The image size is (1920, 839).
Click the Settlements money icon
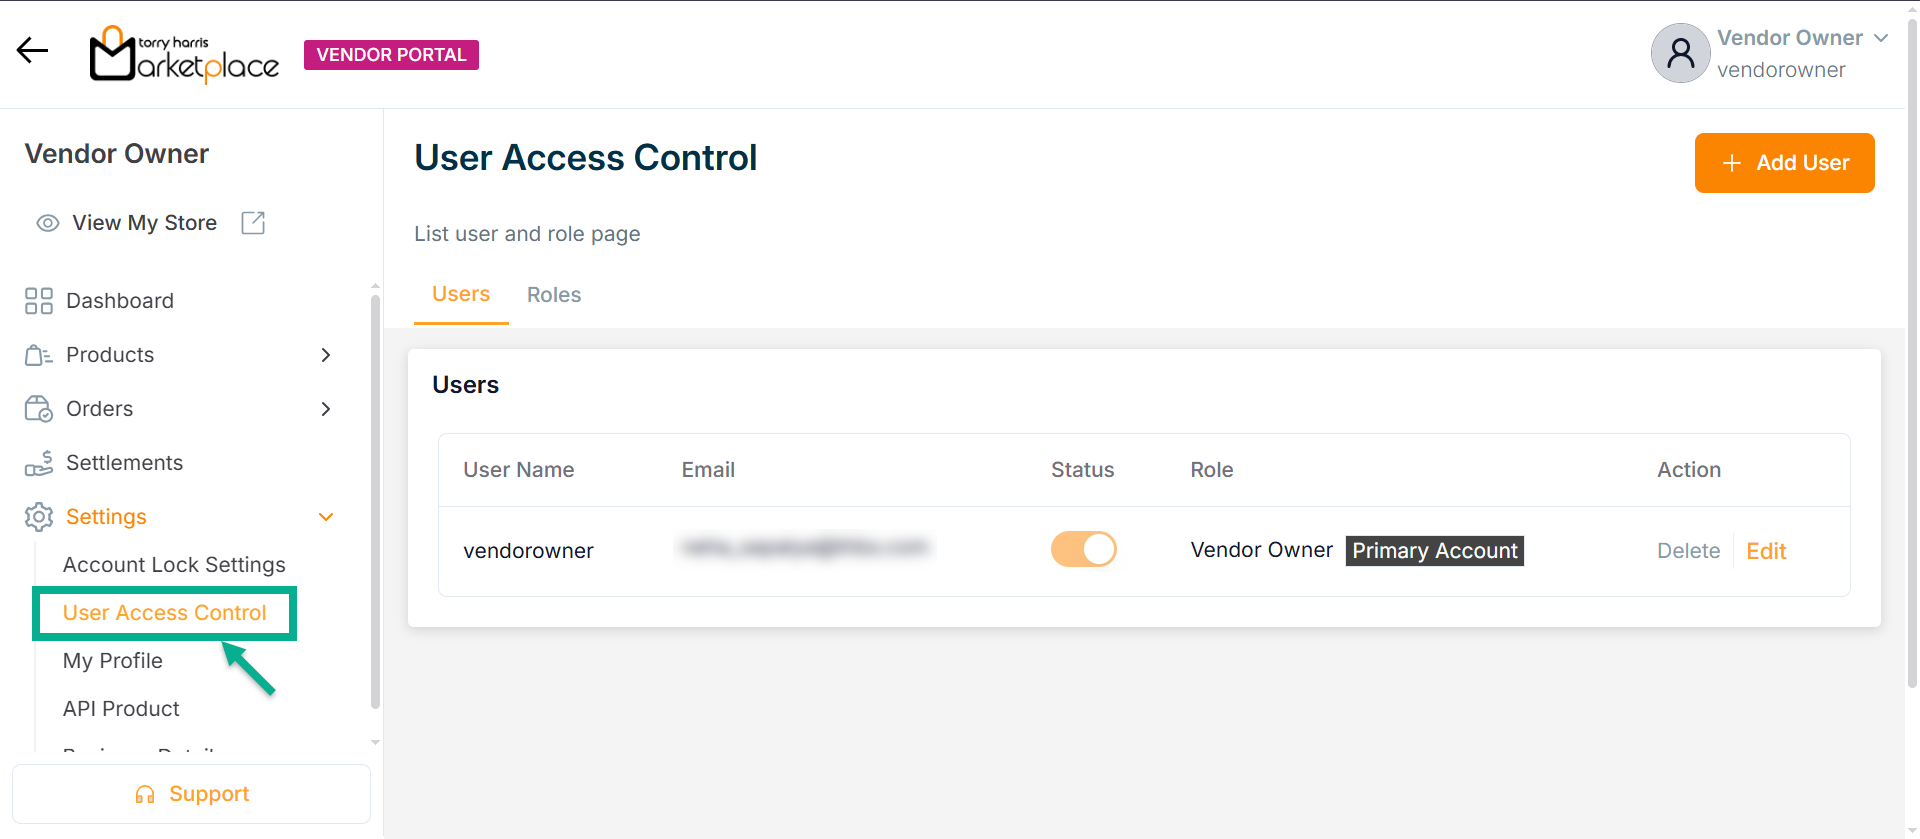[39, 463]
